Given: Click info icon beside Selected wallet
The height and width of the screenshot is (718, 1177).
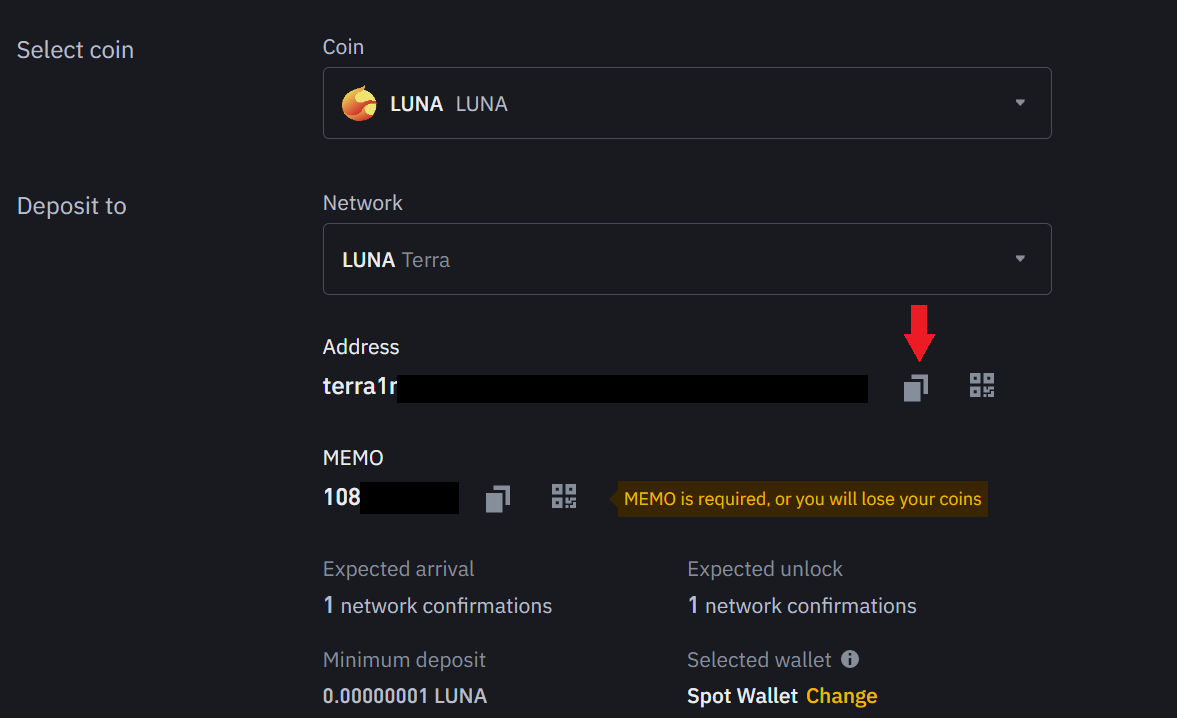Looking at the screenshot, I should (850, 659).
